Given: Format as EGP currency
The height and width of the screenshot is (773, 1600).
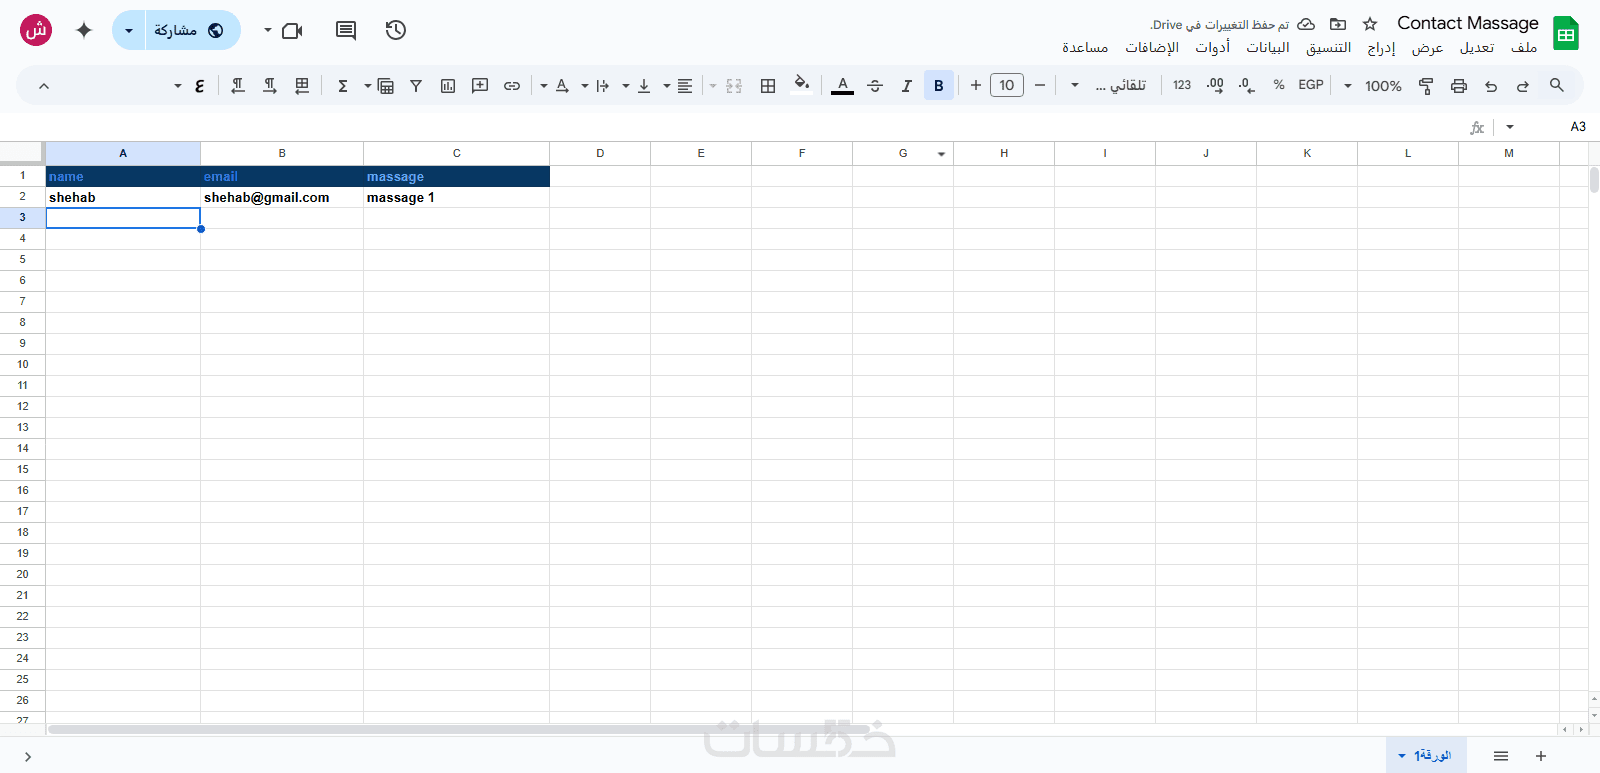Looking at the screenshot, I should click(x=1311, y=85).
